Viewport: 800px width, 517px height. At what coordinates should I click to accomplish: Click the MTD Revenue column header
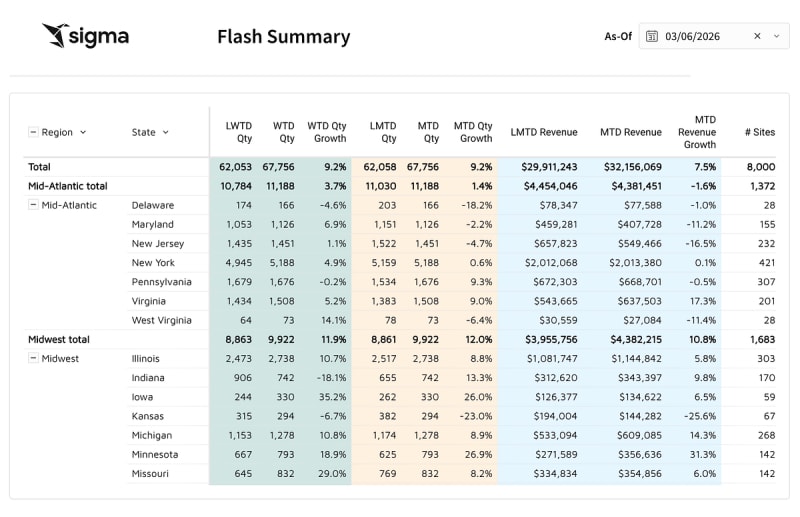pyautogui.click(x=630, y=132)
